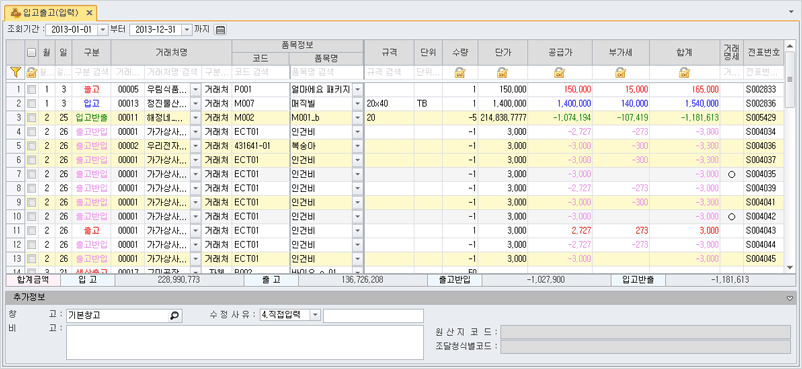This screenshot has height=369, width=802.
Task: Check the checkbox for row 11
Action: pyautogui.click(x=32, y=231)
